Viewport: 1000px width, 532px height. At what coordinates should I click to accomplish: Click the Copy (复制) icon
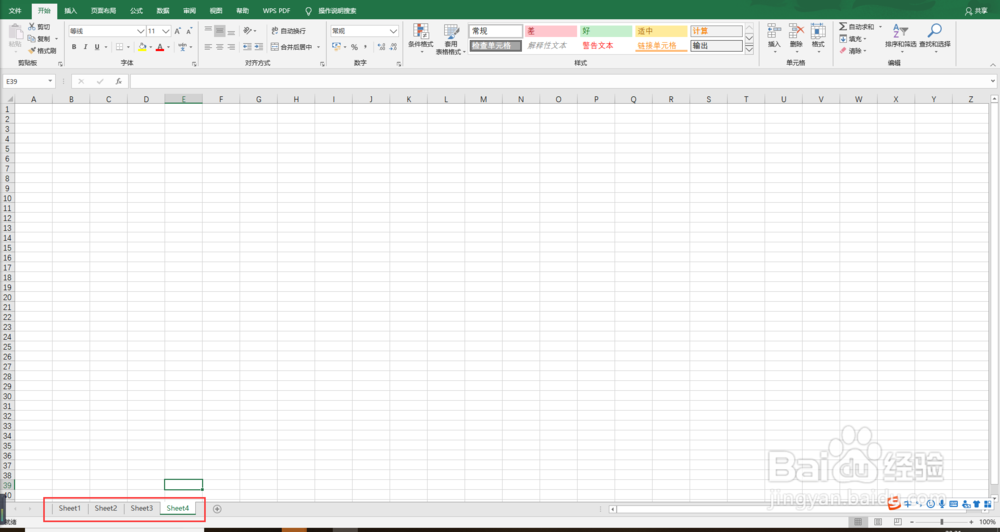[32, 39]
